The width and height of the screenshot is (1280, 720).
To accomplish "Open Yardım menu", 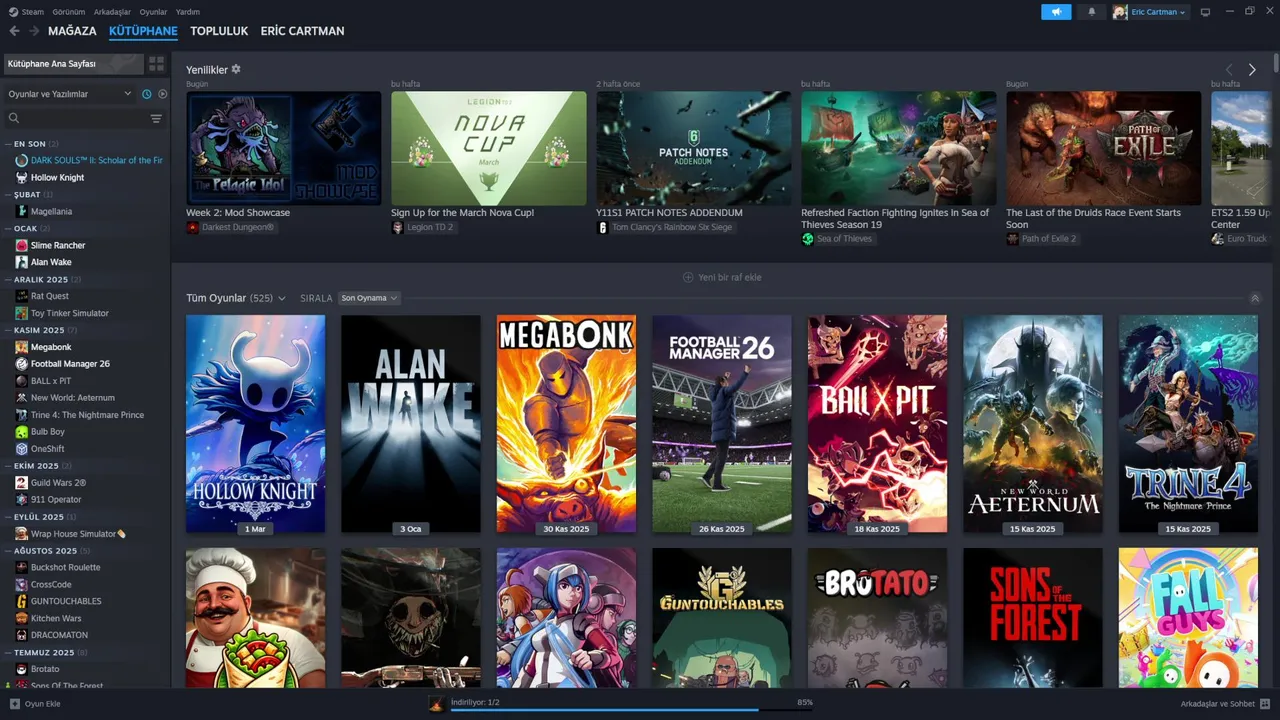I will tap(188, 12).
